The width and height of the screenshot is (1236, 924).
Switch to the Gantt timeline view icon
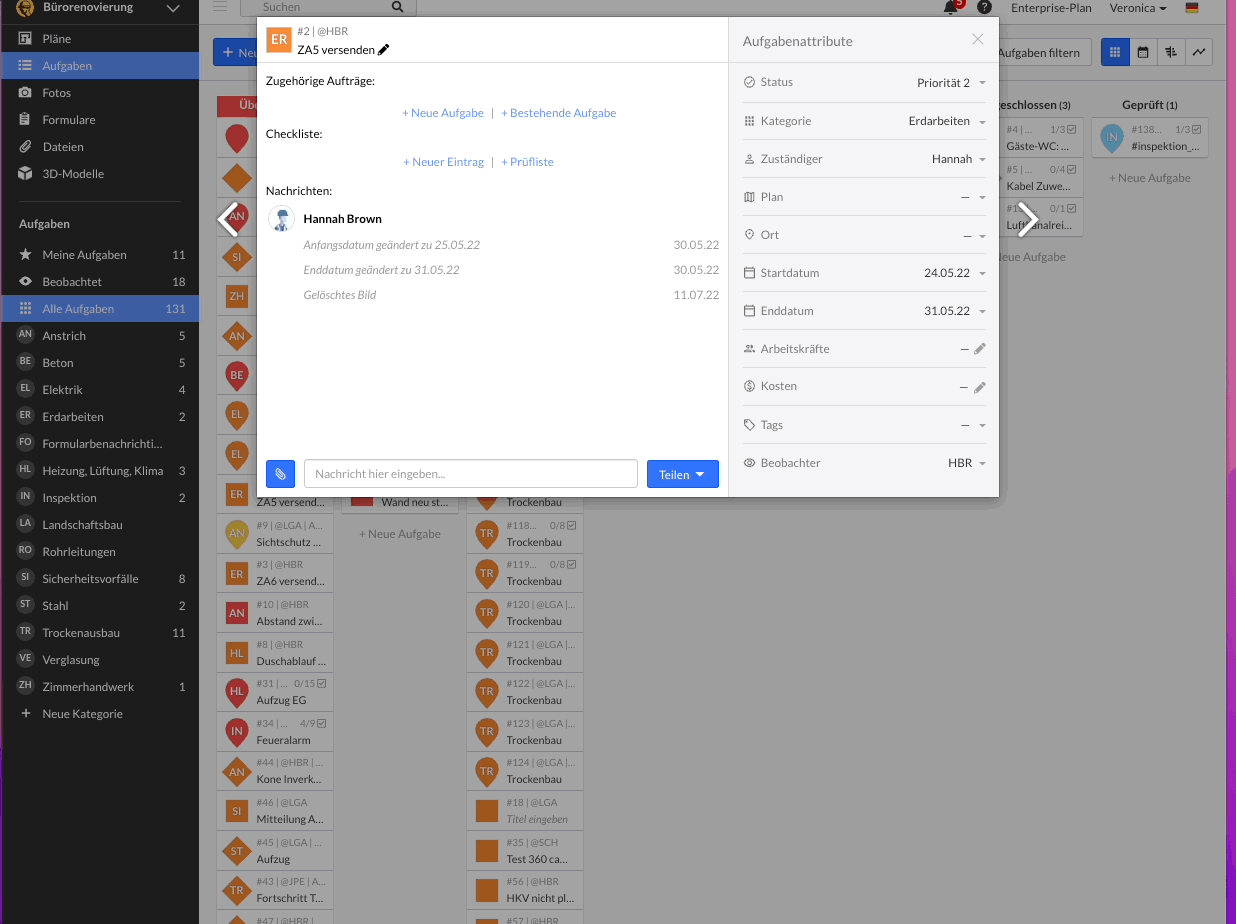(x=1171, y=52)
